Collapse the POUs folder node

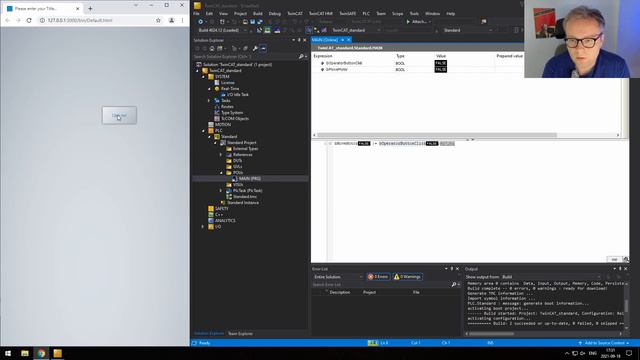[221, 173]
